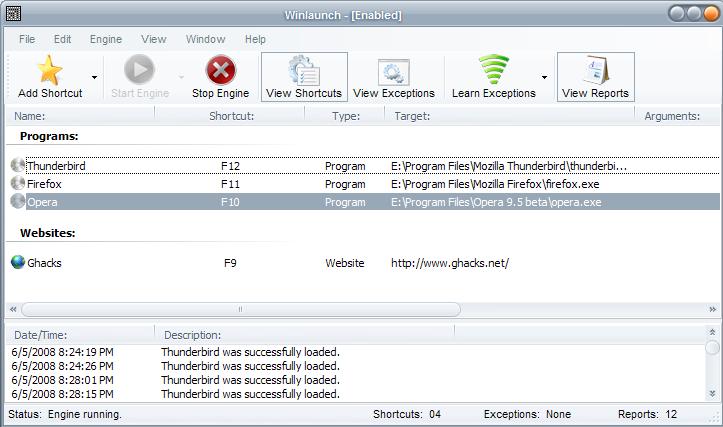Click the Add Shortcut star icon
Viewport: 723px width, 427px height.
click(x=49, y=70)
